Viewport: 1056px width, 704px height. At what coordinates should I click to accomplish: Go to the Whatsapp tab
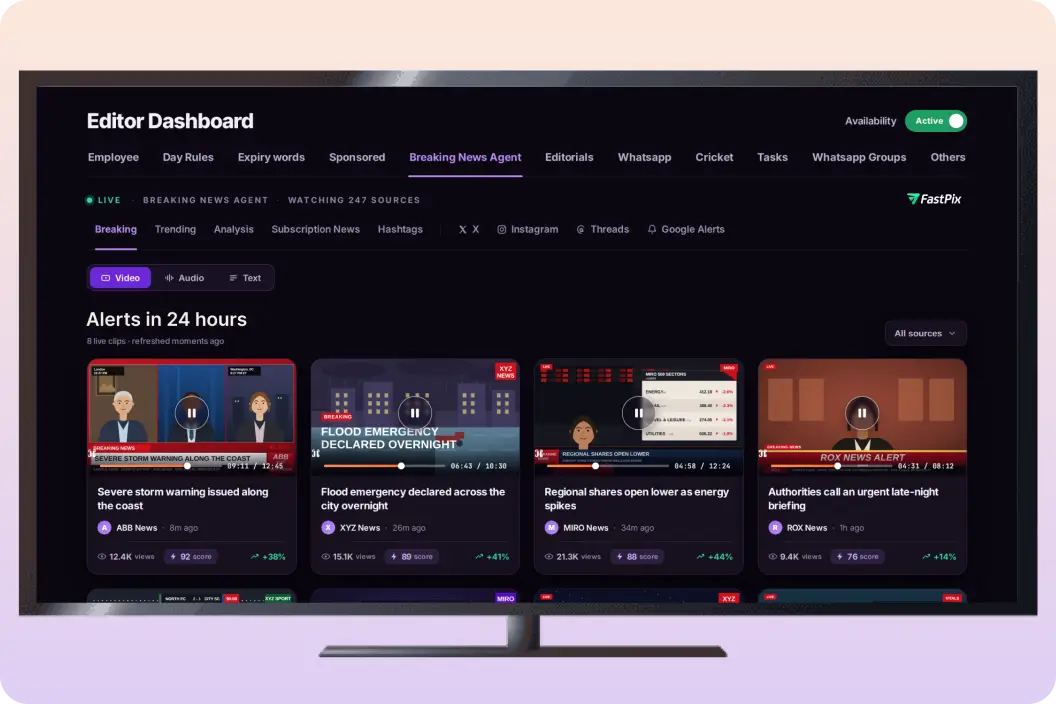645,157
